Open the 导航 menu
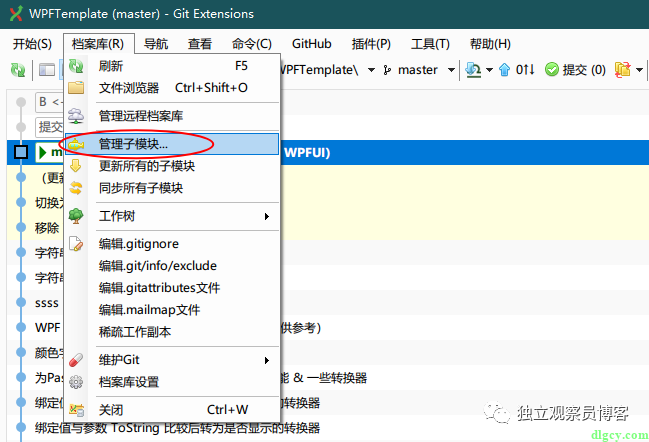The image size is (649, 442). pyautogui.click(x=156, y=44)
